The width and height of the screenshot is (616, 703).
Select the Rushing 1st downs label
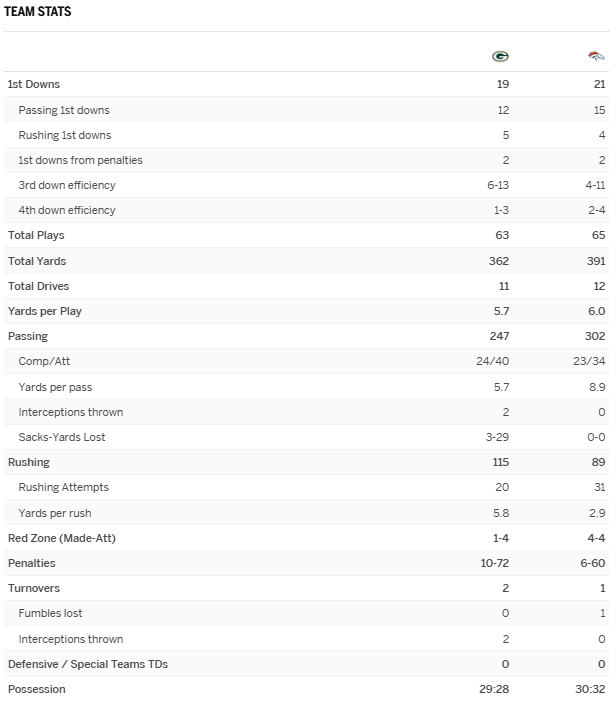(x=65, y=135)
